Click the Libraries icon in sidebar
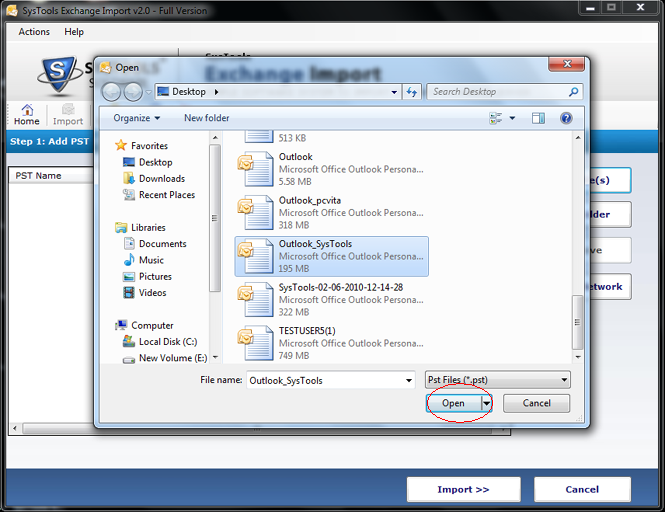 [x=121, y=228]
